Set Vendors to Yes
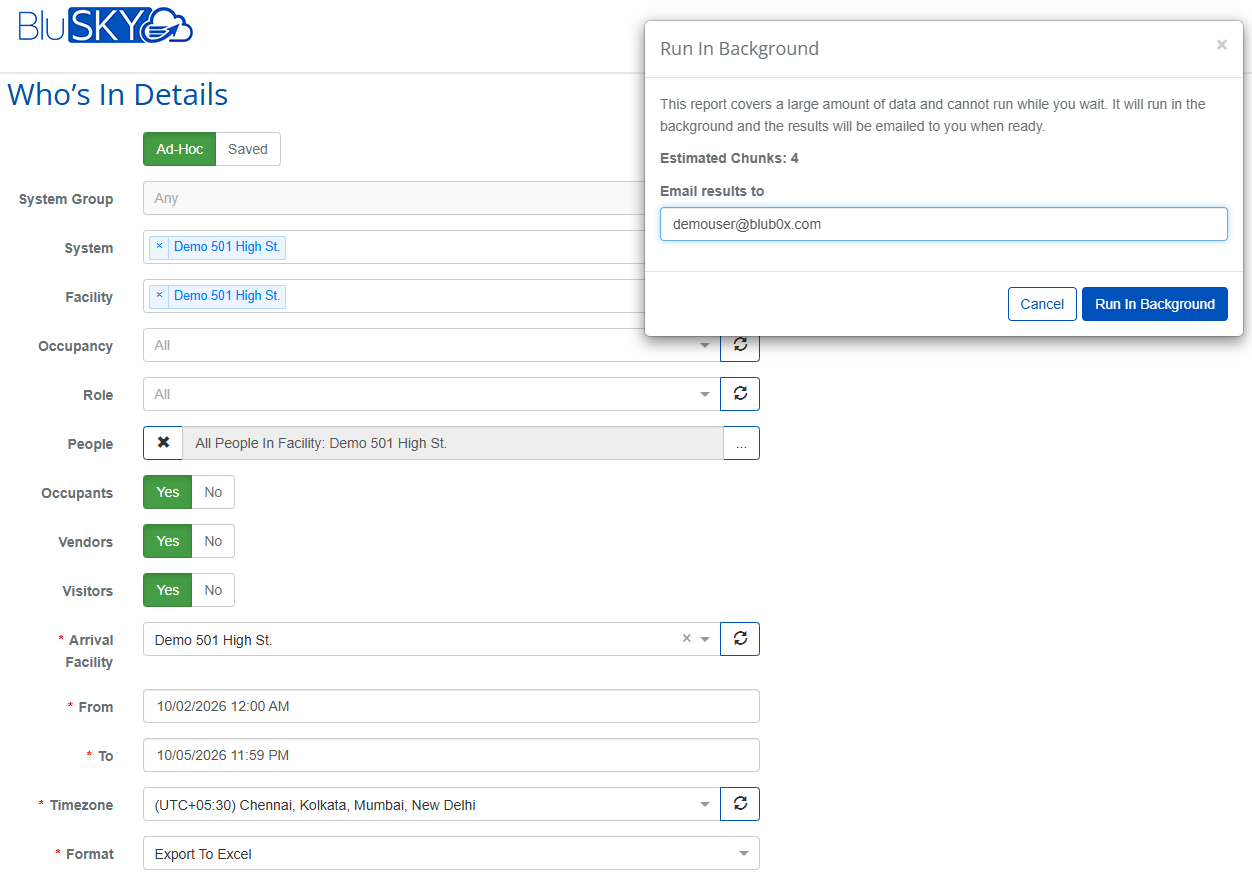1252x881 pixels. [168, 541]
